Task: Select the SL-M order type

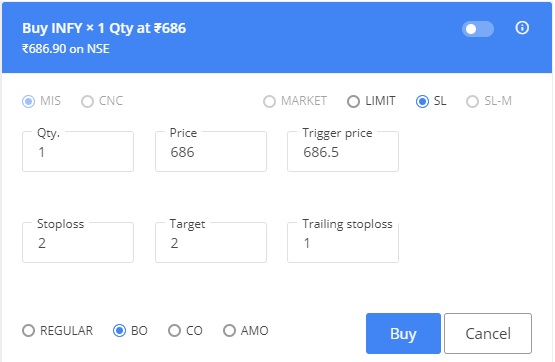Action: point(472,102)
